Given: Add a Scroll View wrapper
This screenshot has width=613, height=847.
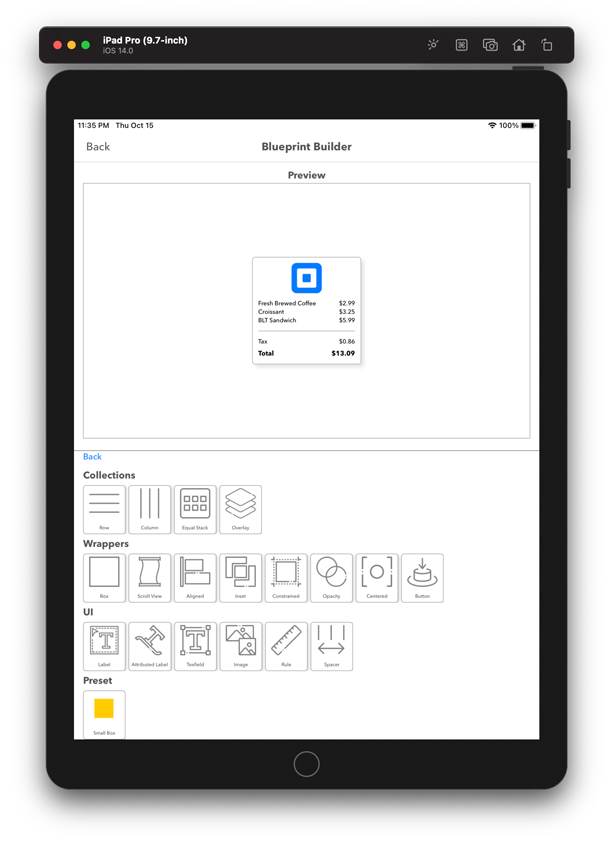Looking at the screenshot, I should tap(150, 578).
